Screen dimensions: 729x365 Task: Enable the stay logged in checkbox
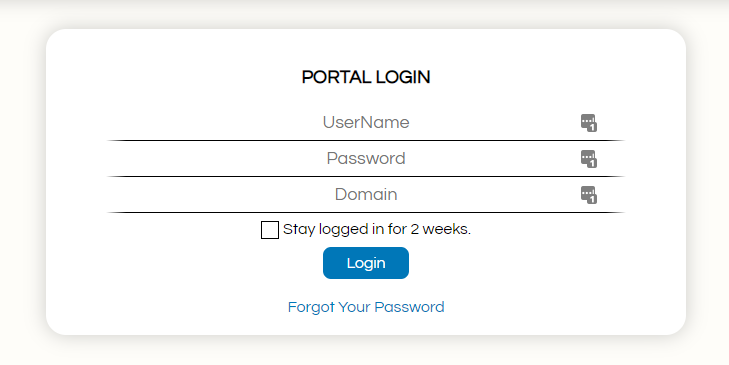click(270, 230)
